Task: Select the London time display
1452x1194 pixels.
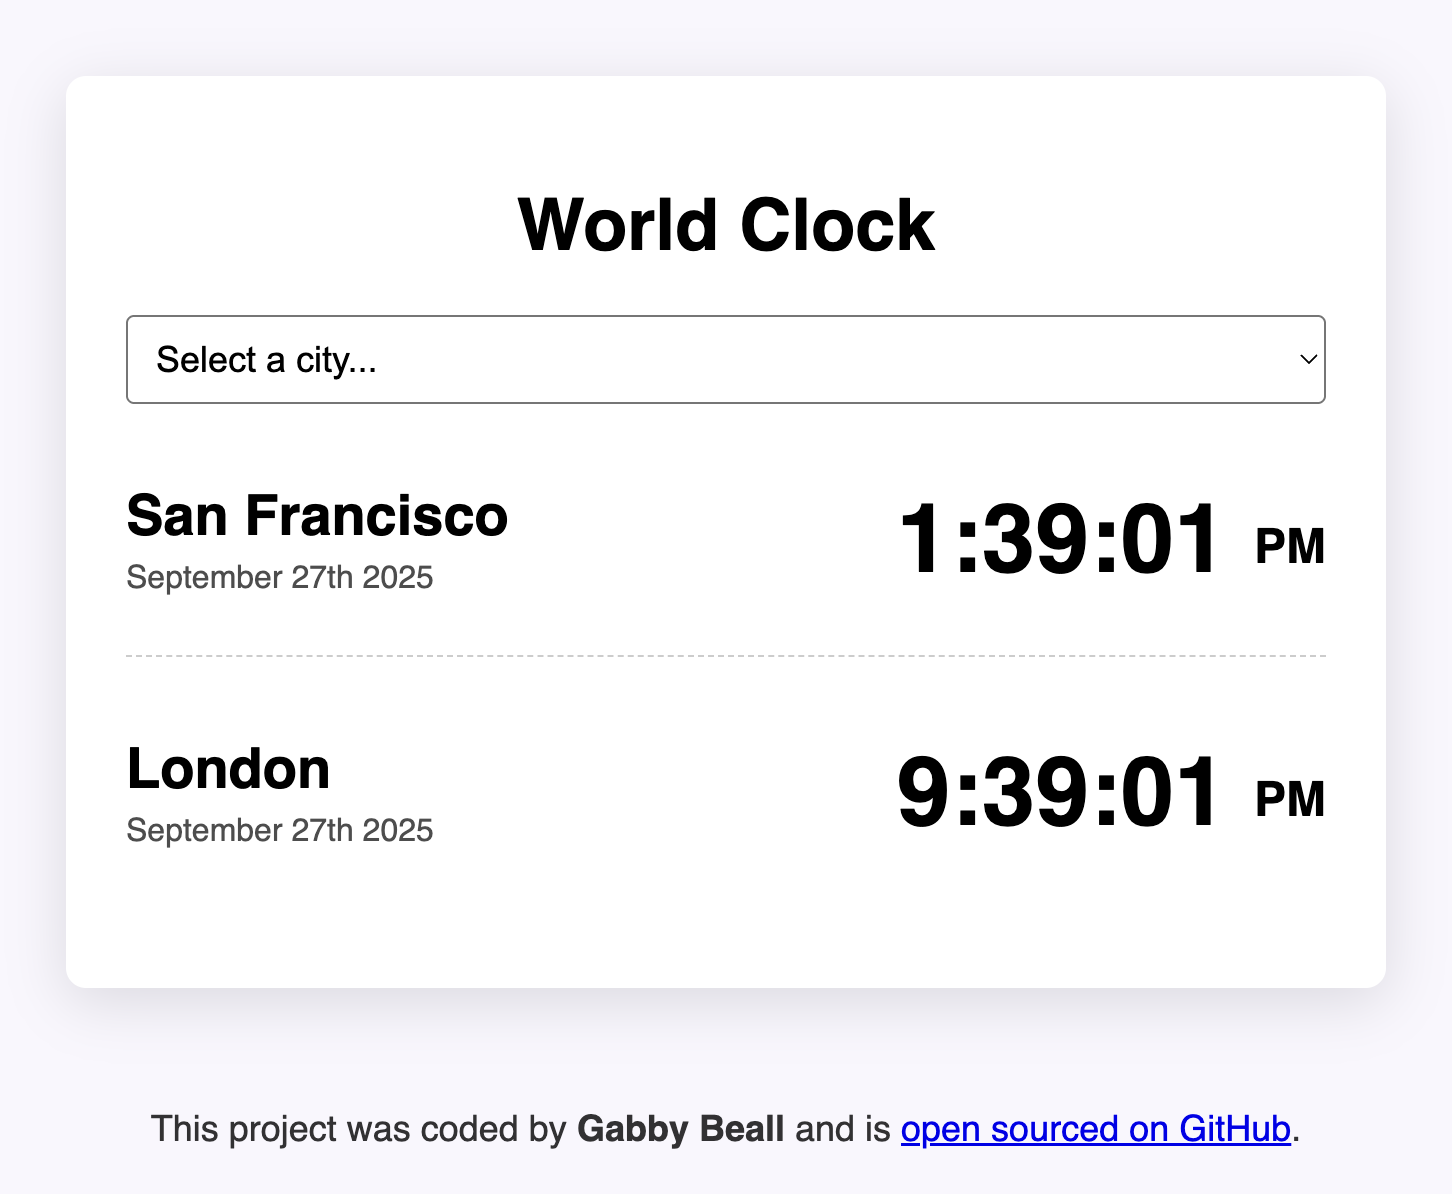Action: [x=1059, y=793]
